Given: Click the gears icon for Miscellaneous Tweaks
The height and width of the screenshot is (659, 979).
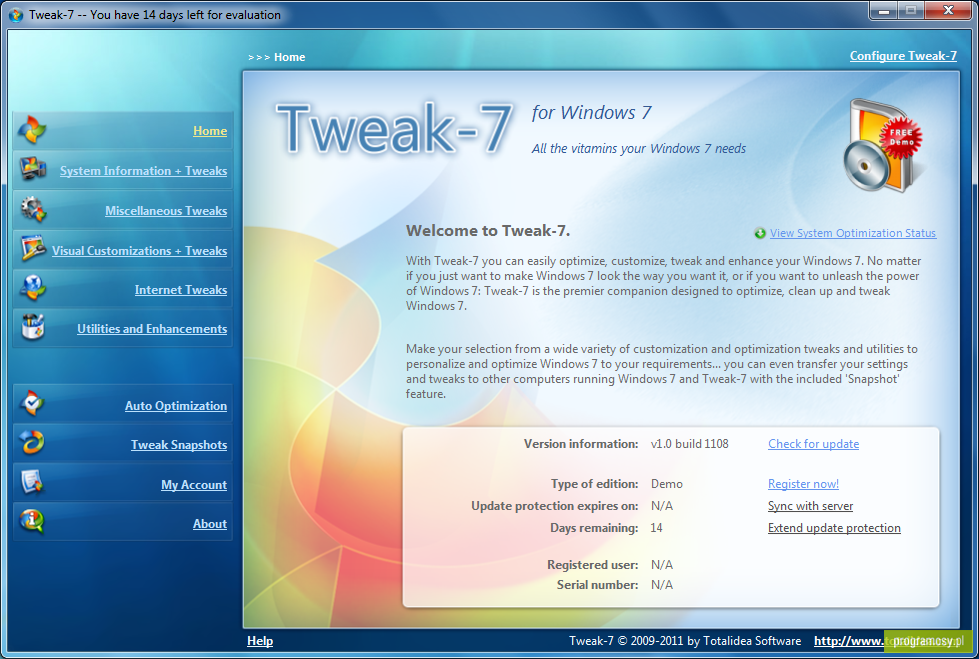Looking at the screenshot, I should tap(33, 209).
